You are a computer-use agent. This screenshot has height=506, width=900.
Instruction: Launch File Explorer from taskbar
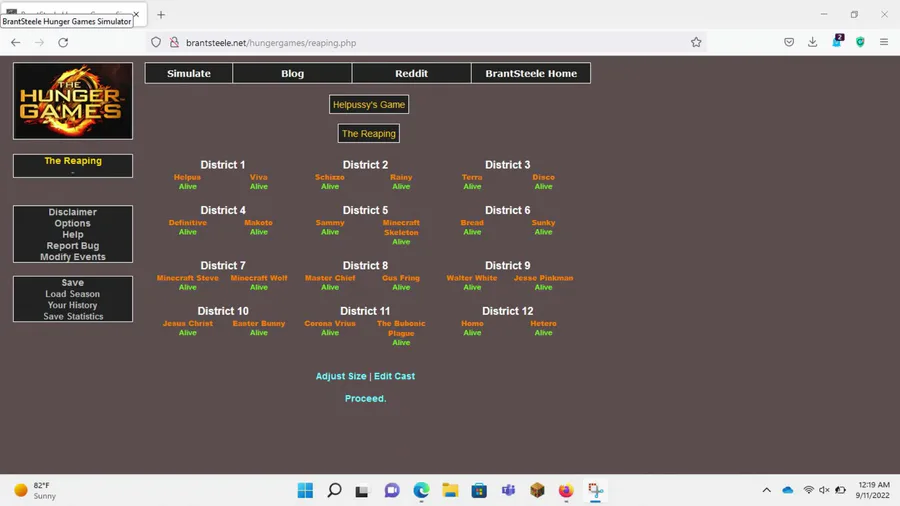(450, 490)
